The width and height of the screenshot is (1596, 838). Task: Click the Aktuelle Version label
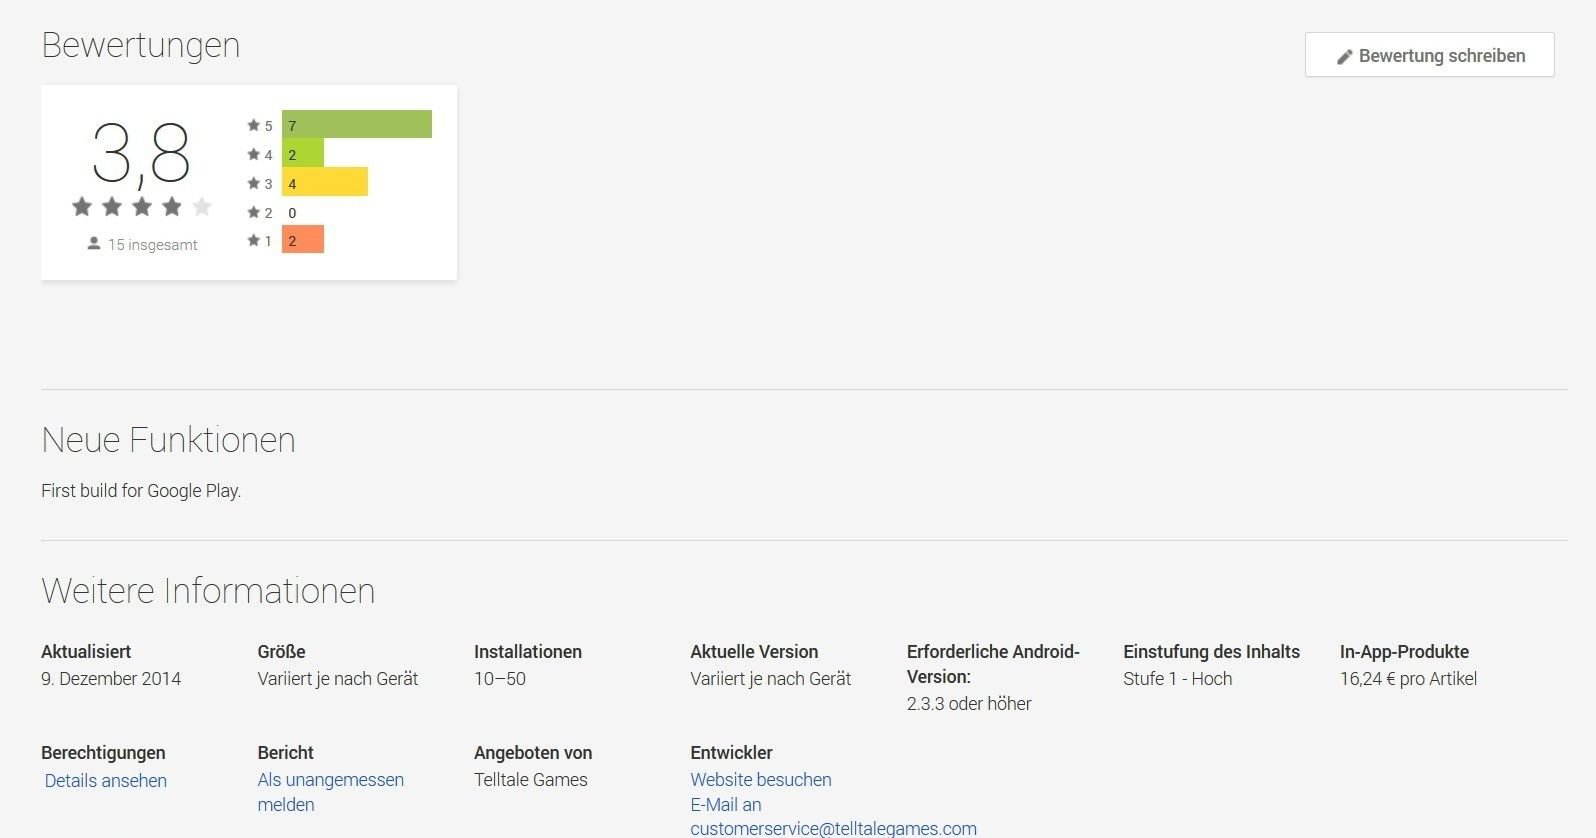754,652
